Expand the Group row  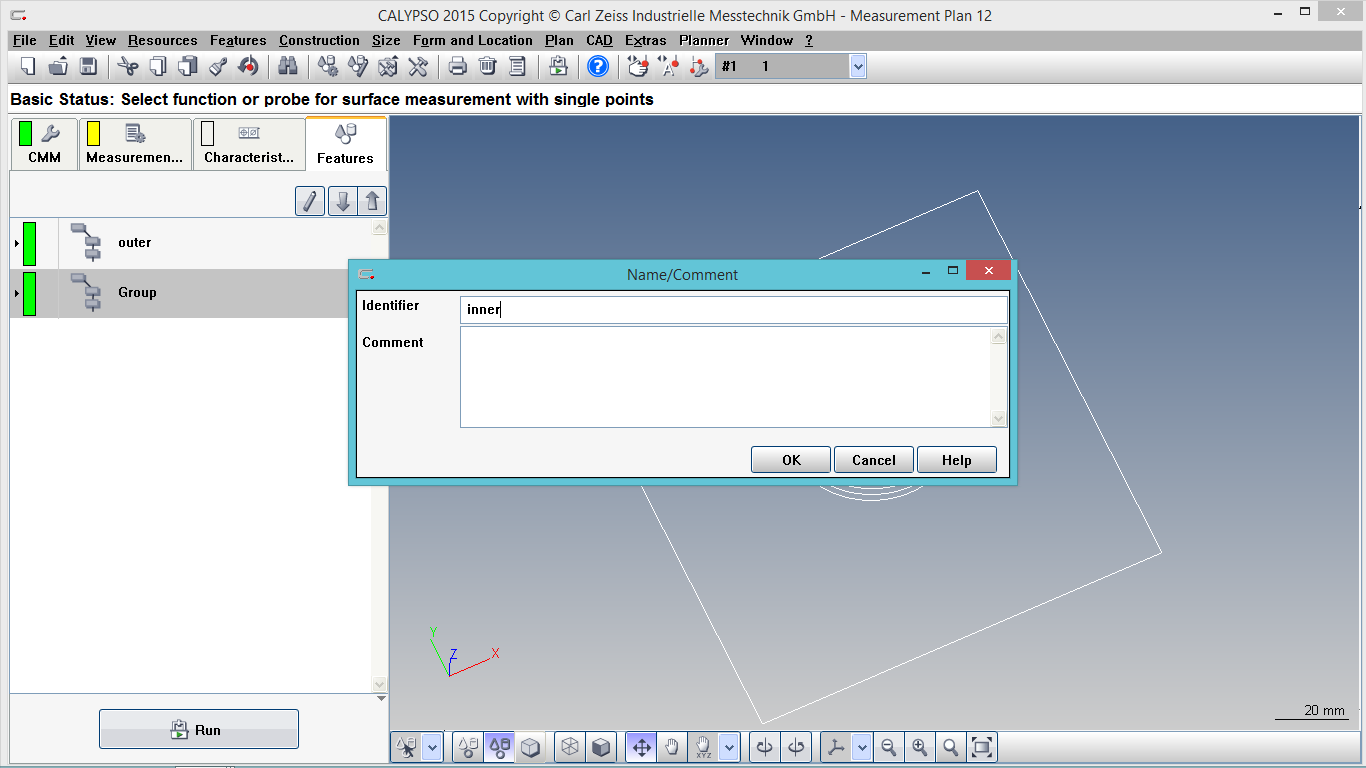coord(16,293)
